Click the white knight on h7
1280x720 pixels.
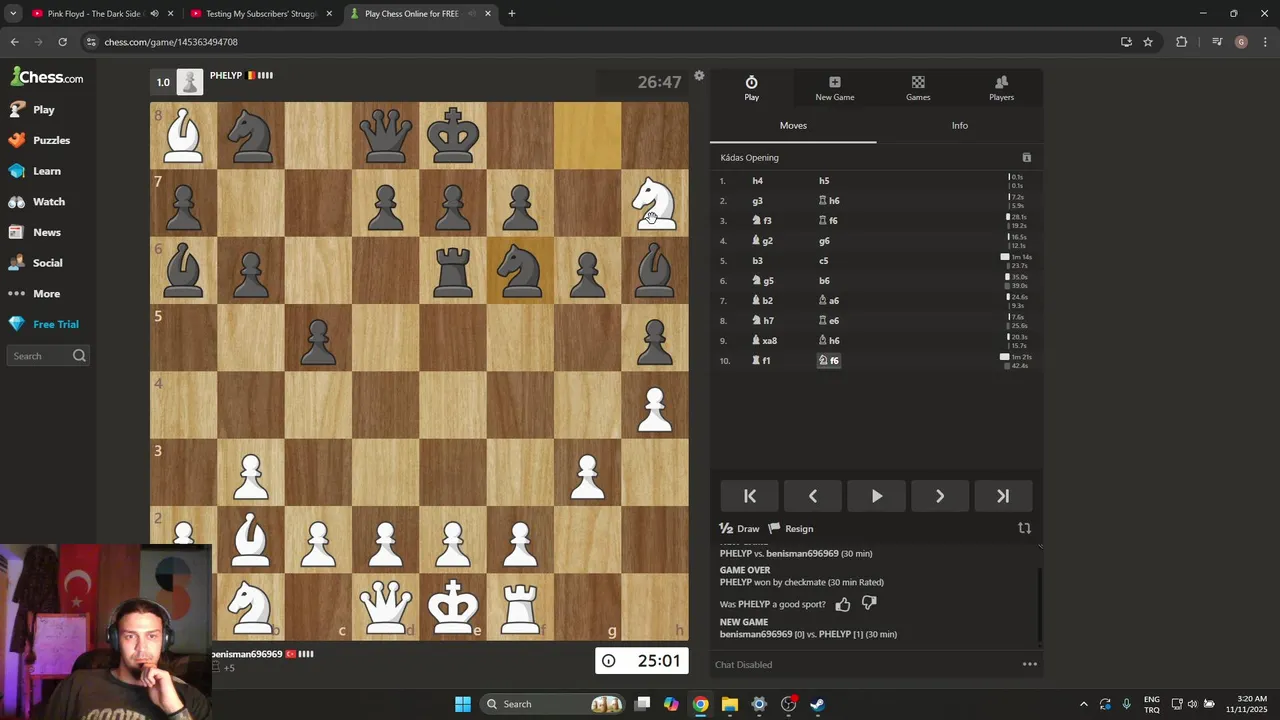(654, 203)
